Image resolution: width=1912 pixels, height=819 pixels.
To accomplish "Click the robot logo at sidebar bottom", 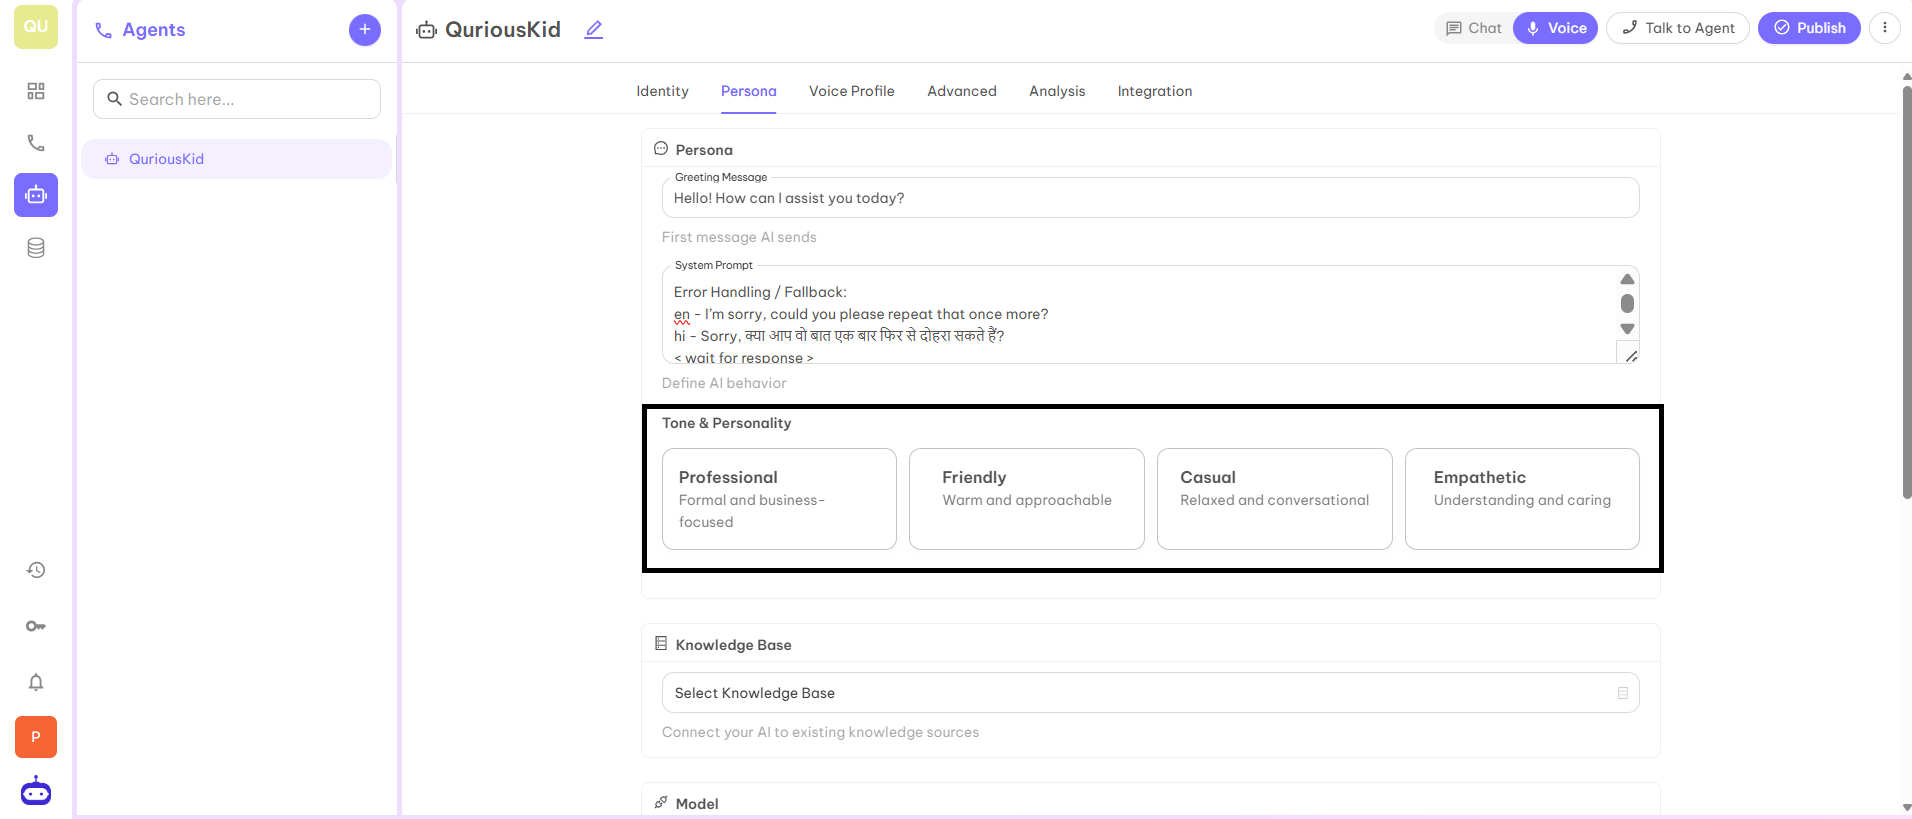I will 36,791.
